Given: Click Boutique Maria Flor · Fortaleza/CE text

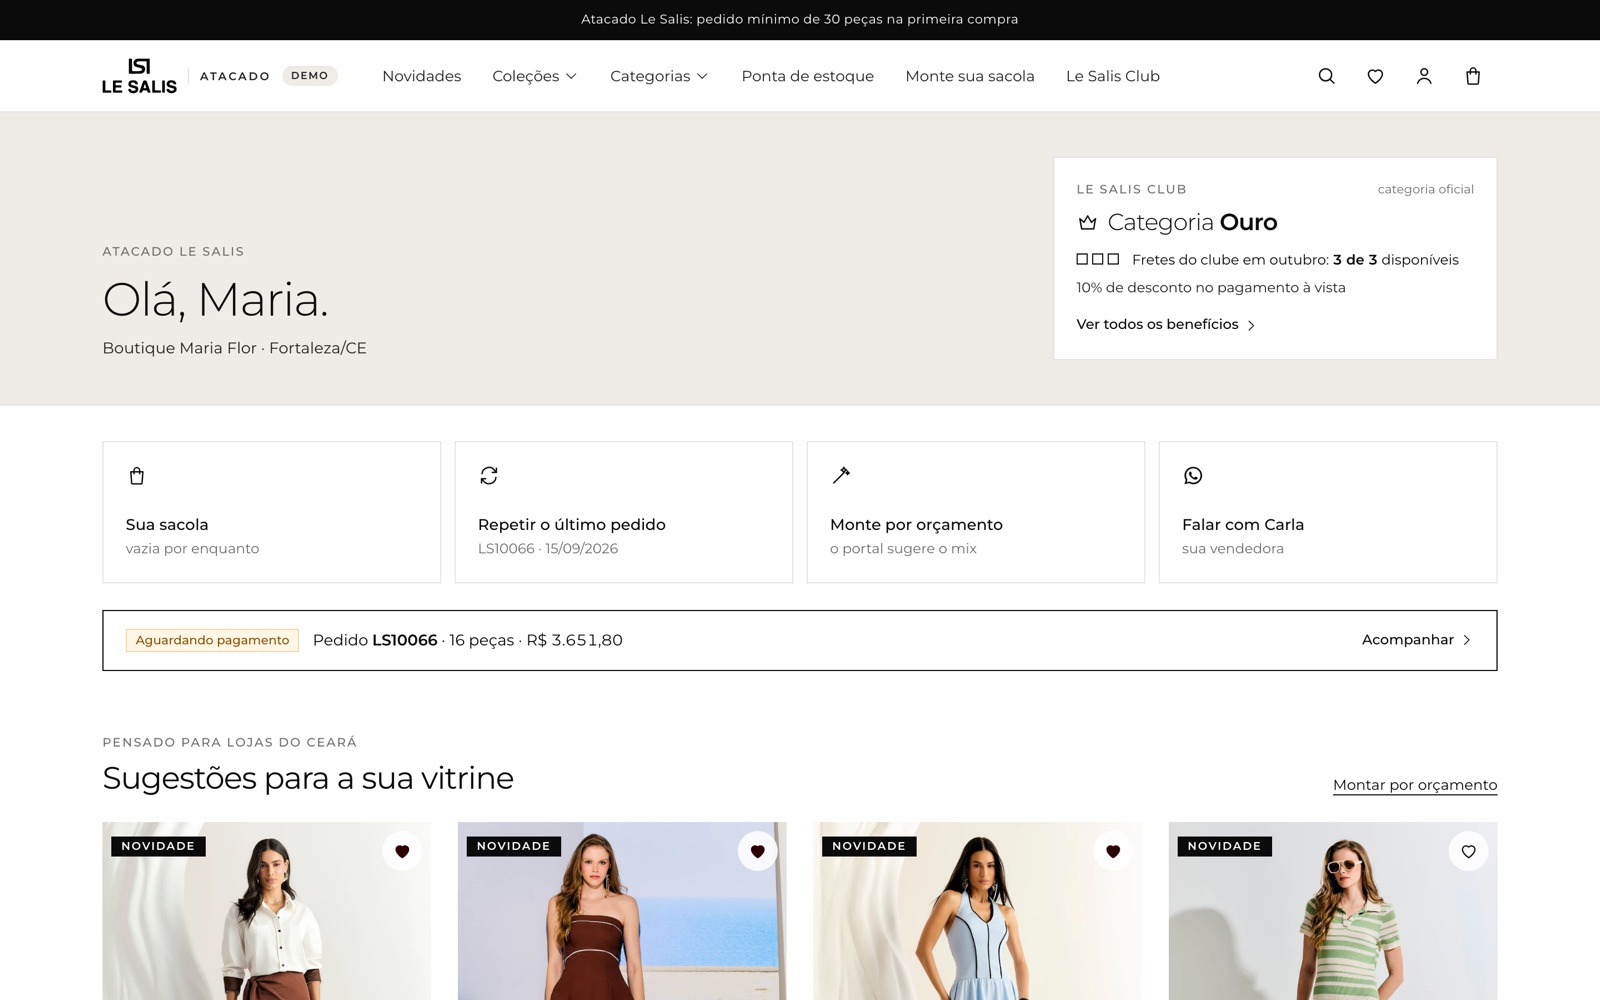Looking at the screenshot, I should (235, 348).
